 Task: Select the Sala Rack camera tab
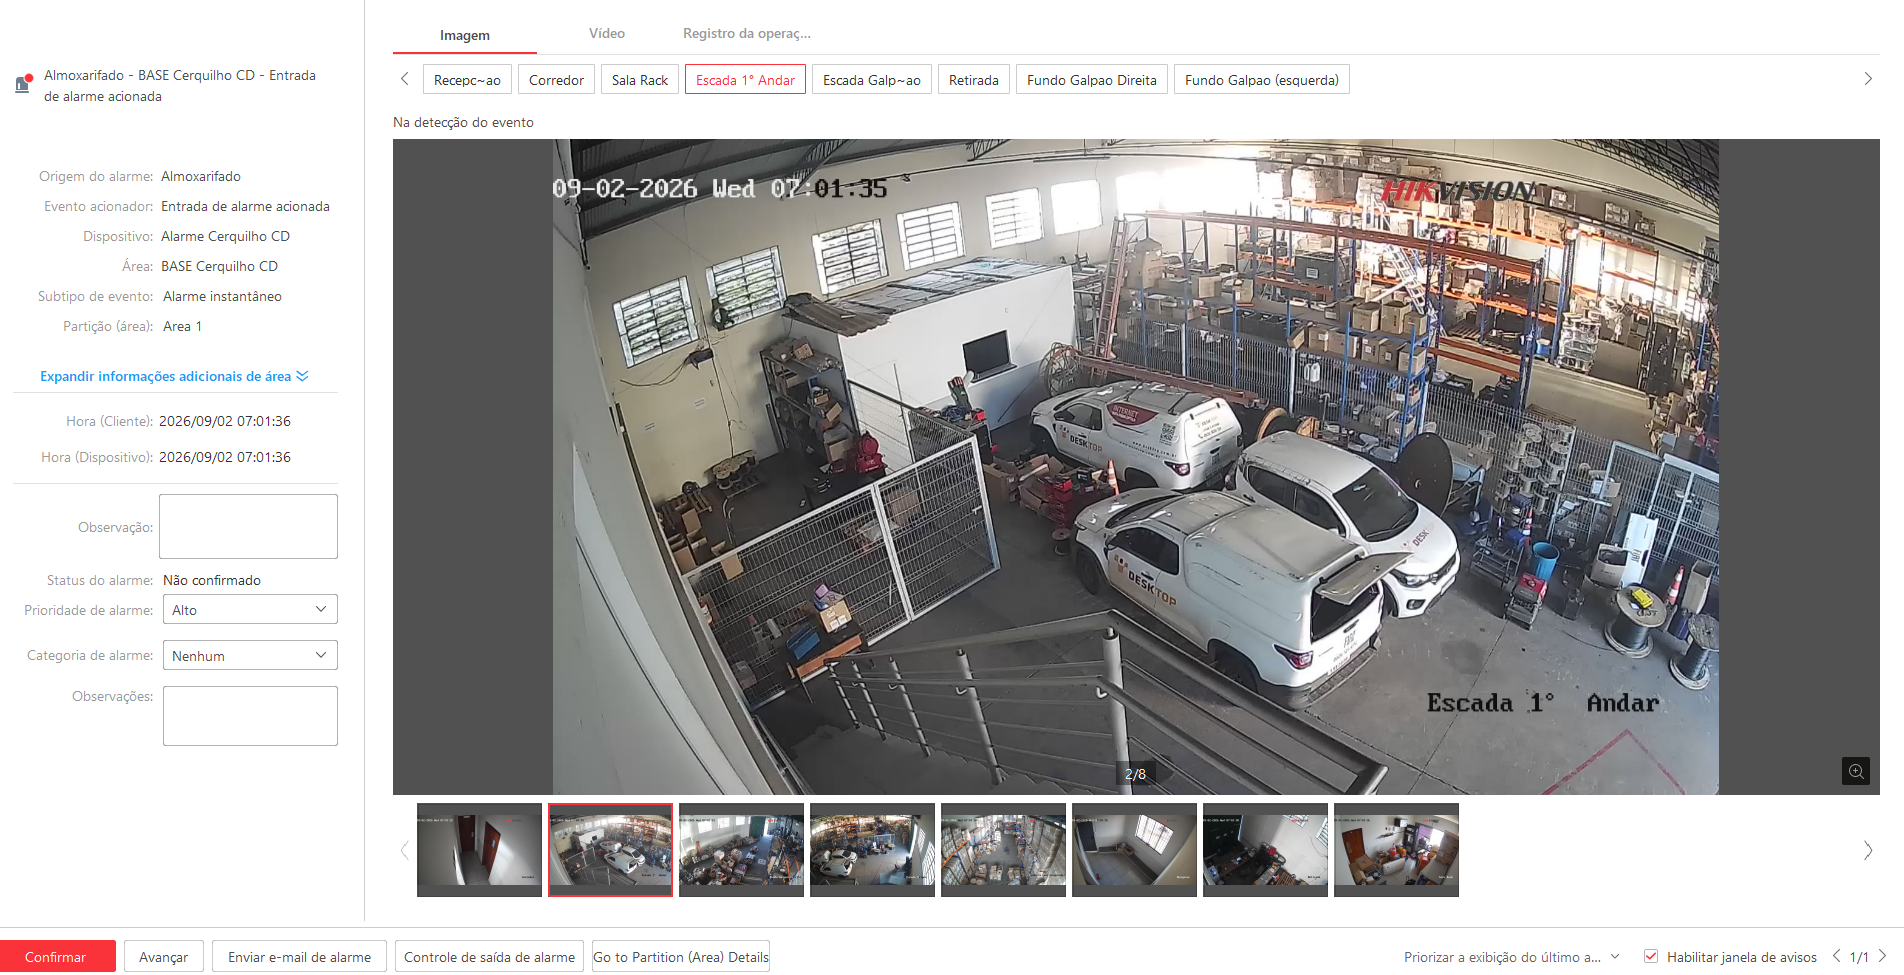[640, 80]
